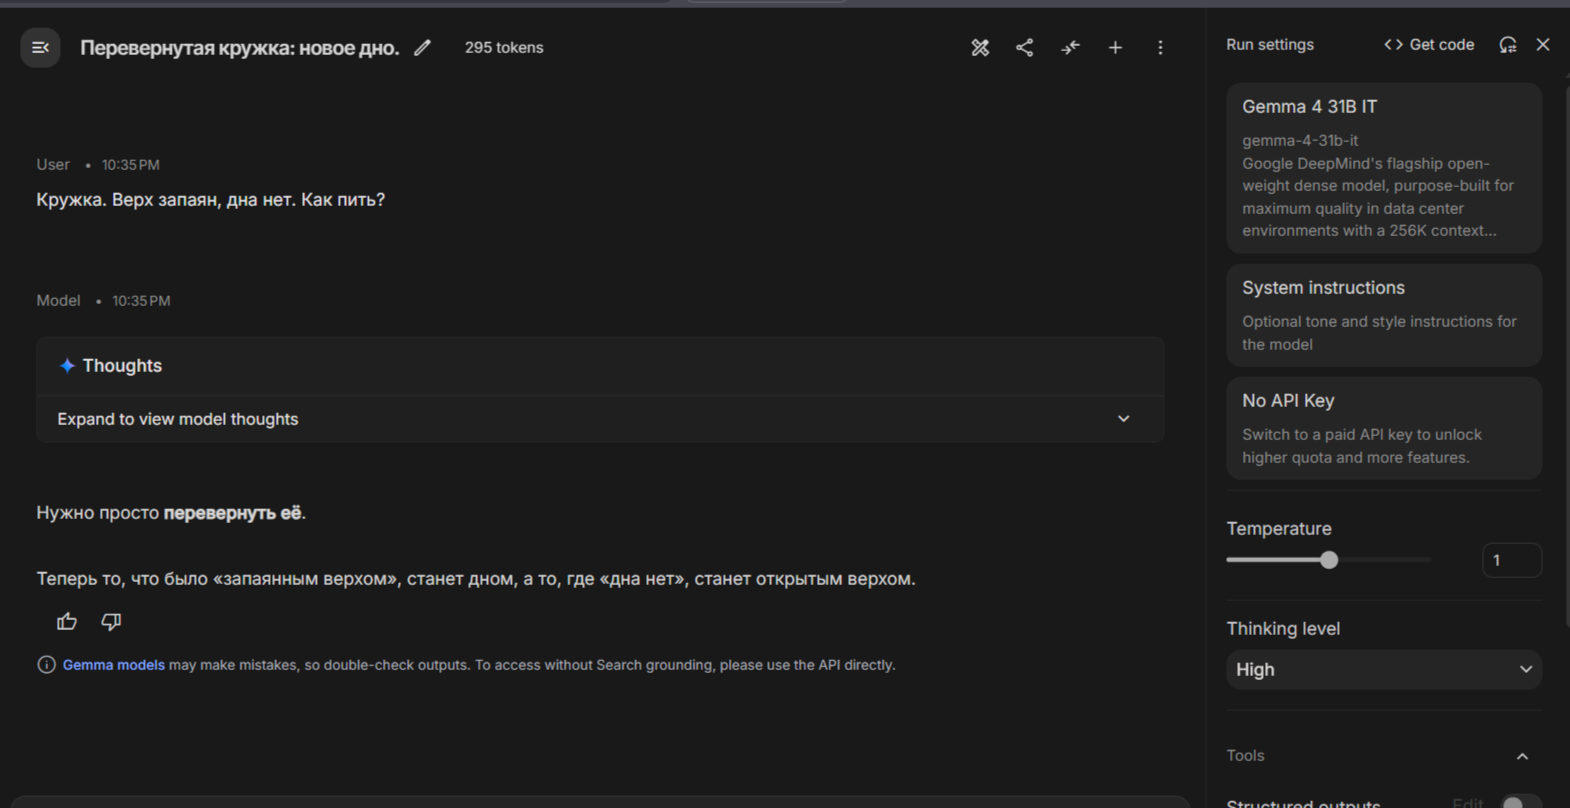This screenshot has height=808, width=1570.
Task: Collapse the left navigation sidebar icon
Action: click(40, 47)
